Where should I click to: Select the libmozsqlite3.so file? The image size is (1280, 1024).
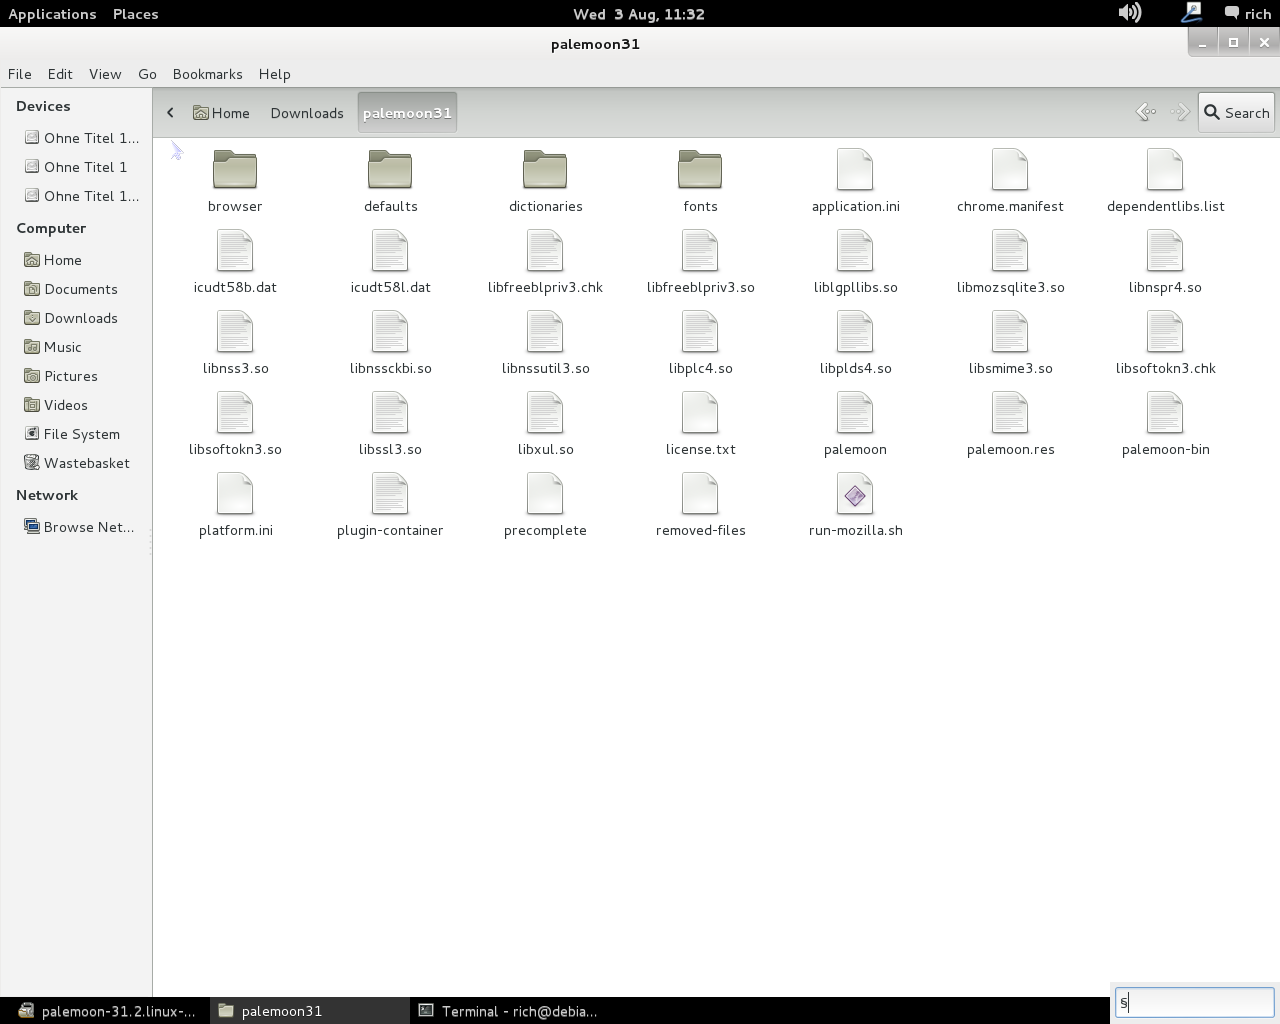coord(1010,262)
